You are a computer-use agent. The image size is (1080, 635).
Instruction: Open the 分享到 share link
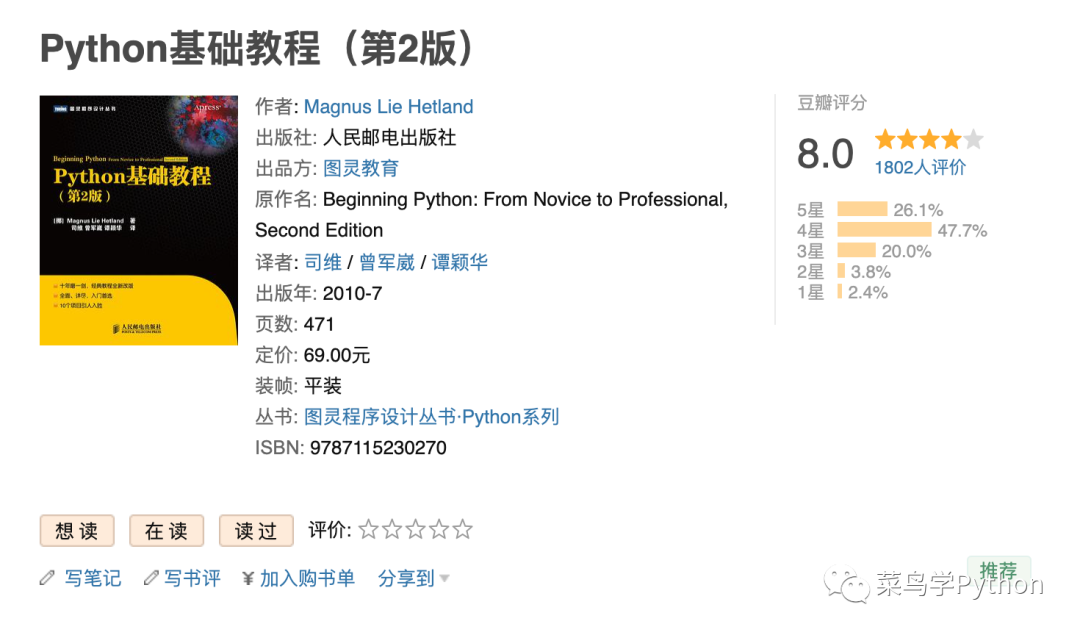tap(406, 578)
